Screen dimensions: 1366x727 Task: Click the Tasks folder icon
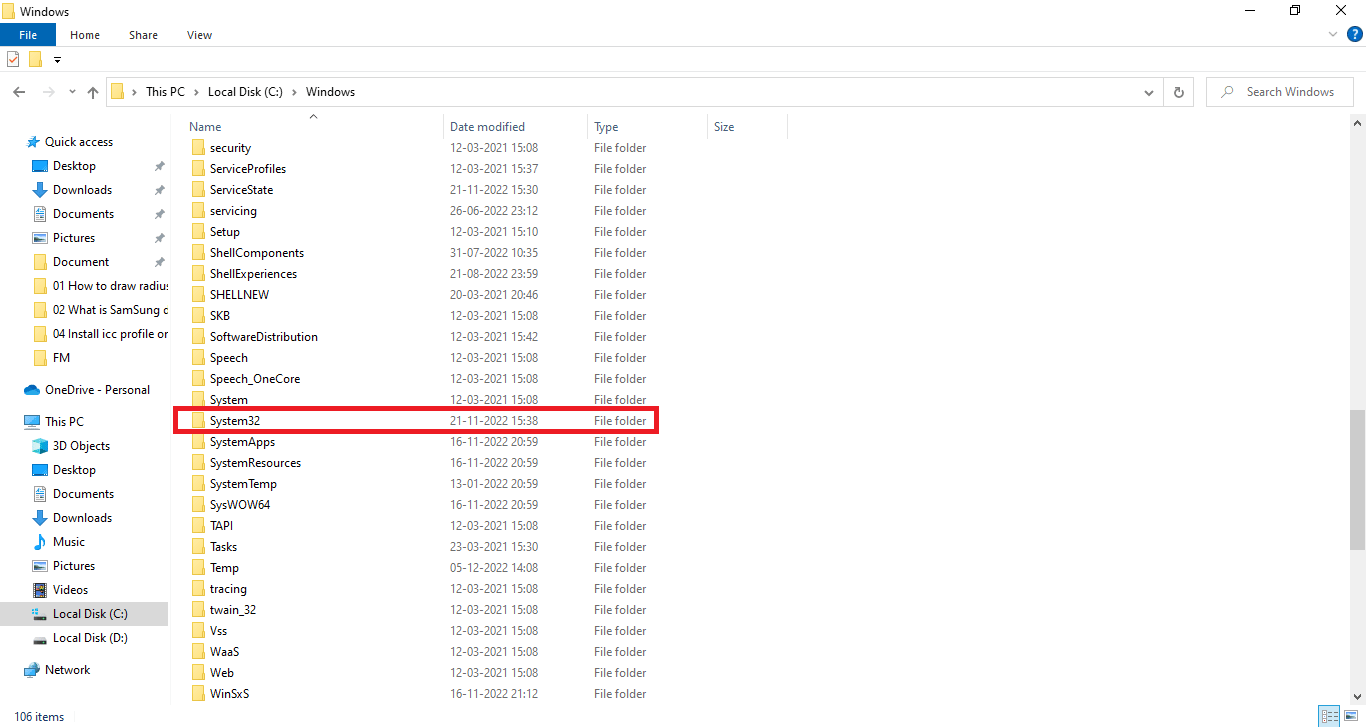(198, 547)
